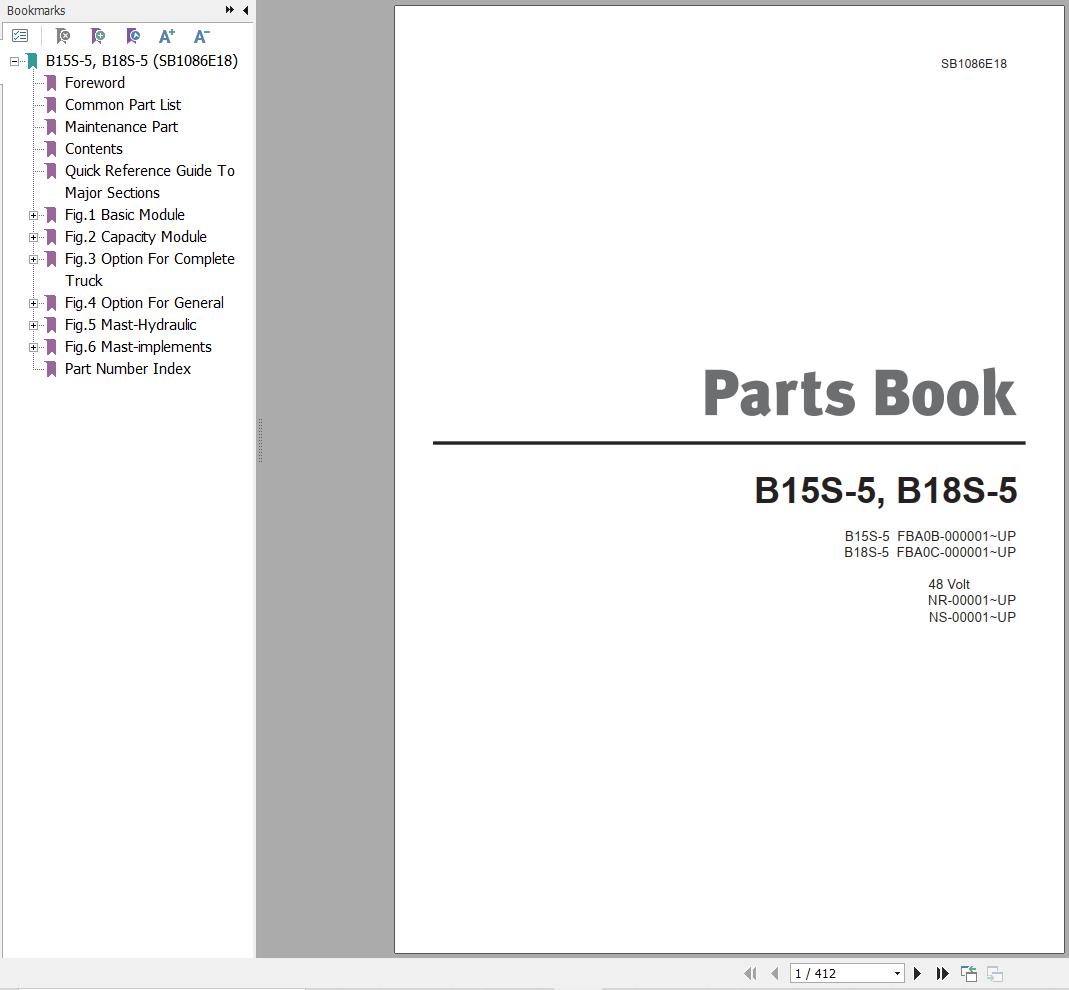
Task: Click the previous view icon
Action: pos(969,973)
